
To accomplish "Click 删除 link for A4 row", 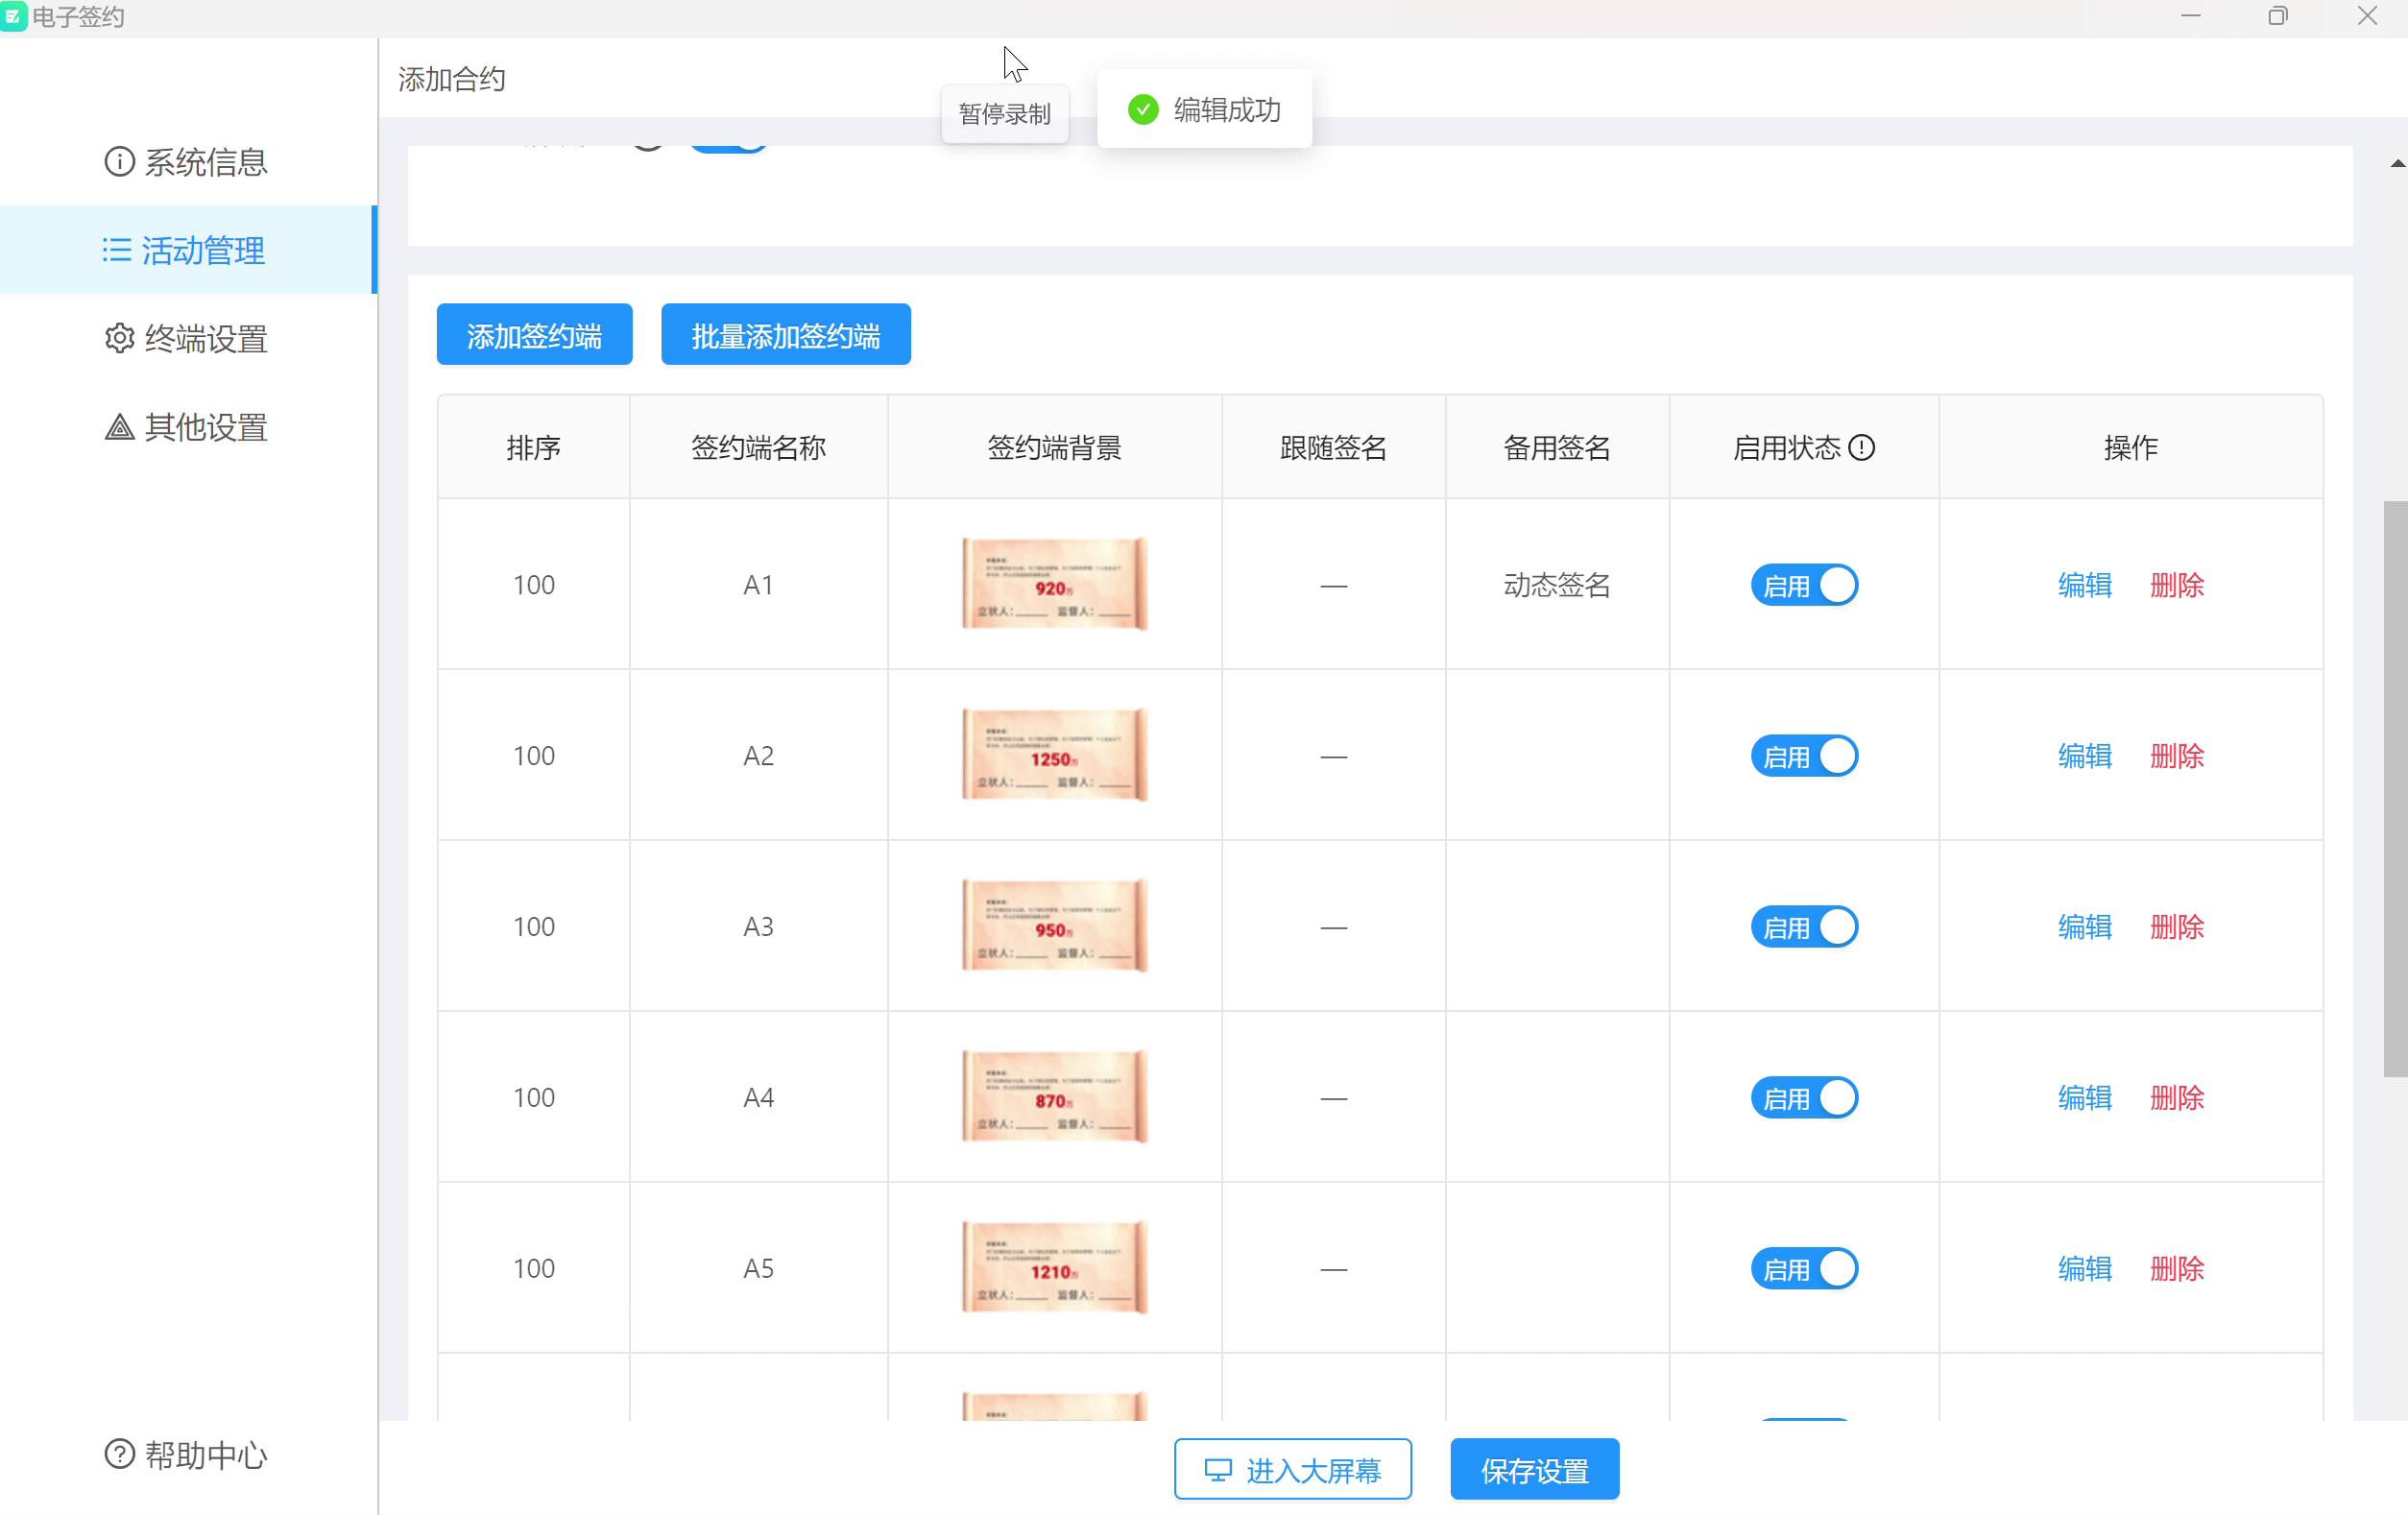I will pos(2176,1098).
